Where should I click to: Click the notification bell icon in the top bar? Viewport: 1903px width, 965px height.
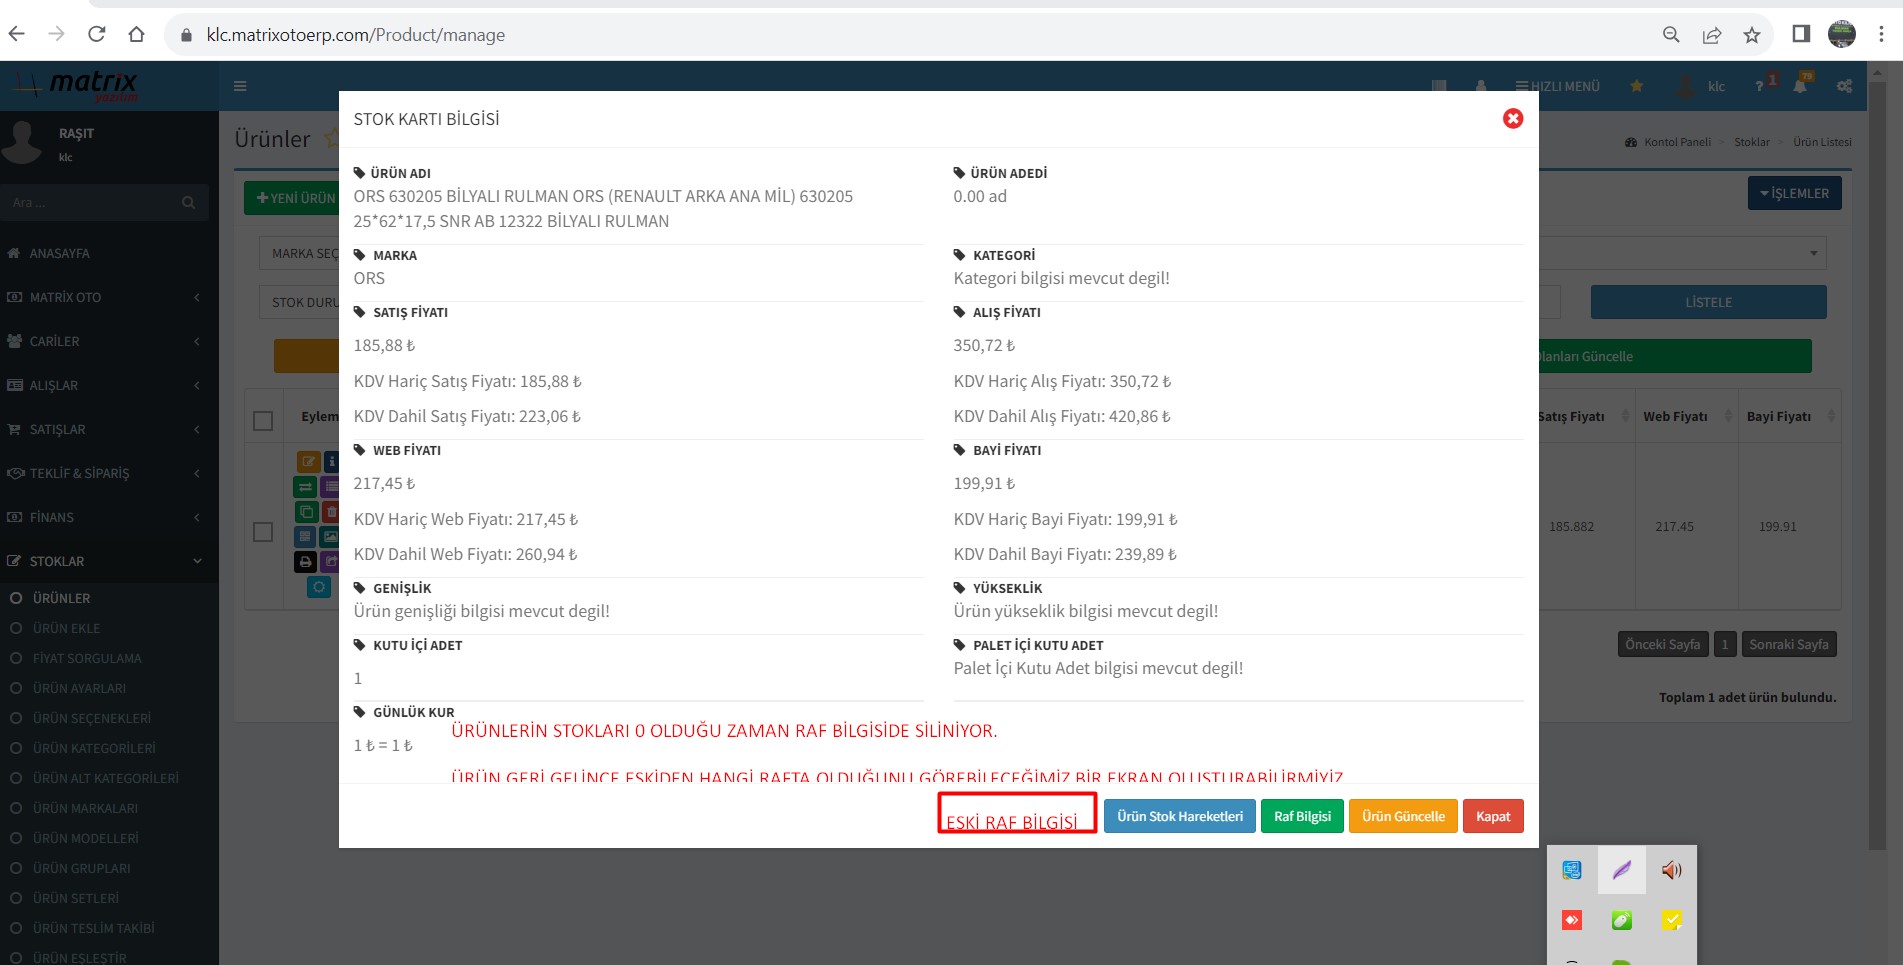point(1799,87)
